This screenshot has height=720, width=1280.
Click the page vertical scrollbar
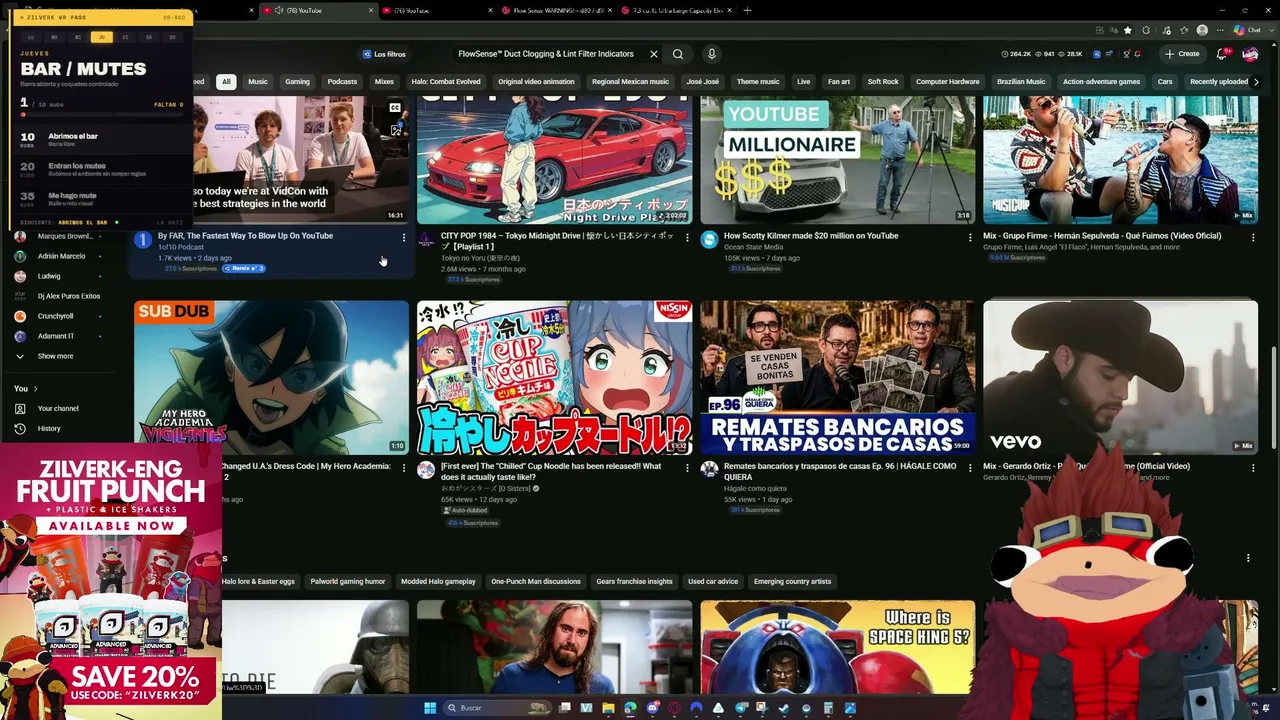tap(1273, 400)
